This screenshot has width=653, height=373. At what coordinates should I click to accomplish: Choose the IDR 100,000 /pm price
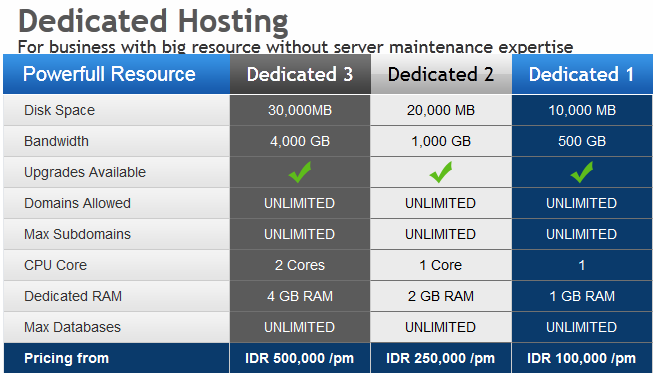pyautogui.click(x=581, y=358)
